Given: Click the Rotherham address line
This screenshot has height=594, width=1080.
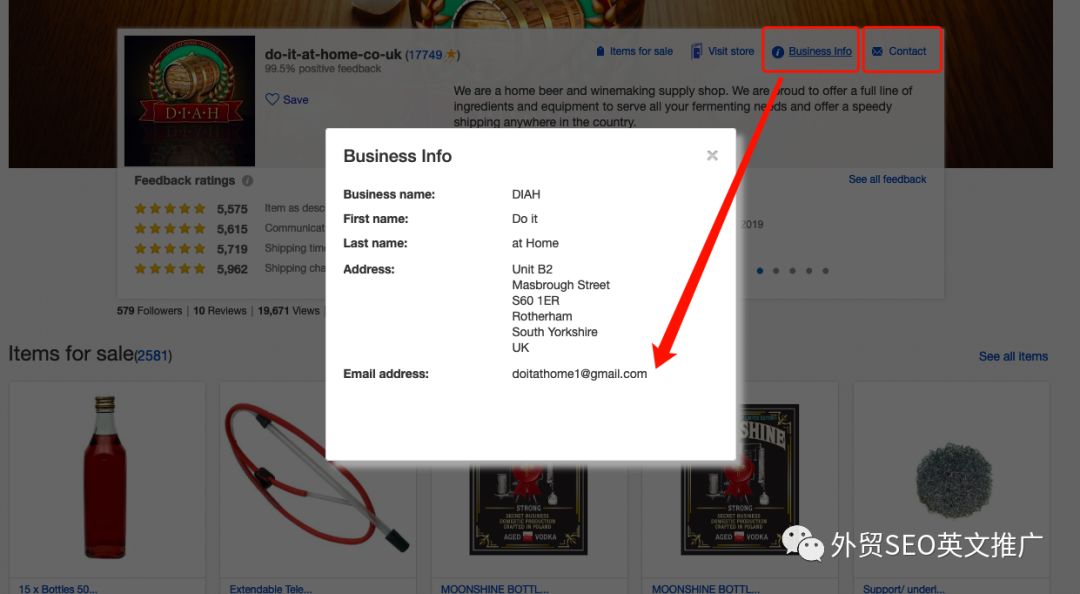Looking at the screenshot, I should pyautogui.click(x=541, y=316).
